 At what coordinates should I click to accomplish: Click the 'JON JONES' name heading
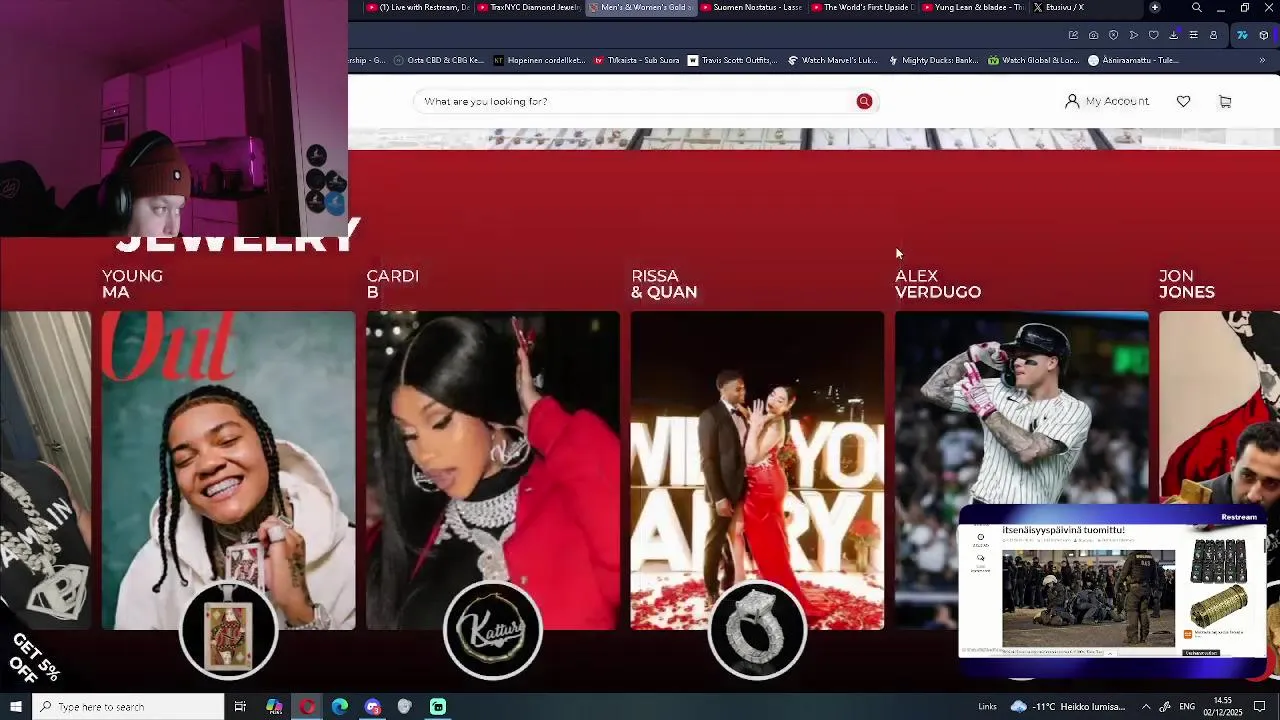click(1187, 284)
